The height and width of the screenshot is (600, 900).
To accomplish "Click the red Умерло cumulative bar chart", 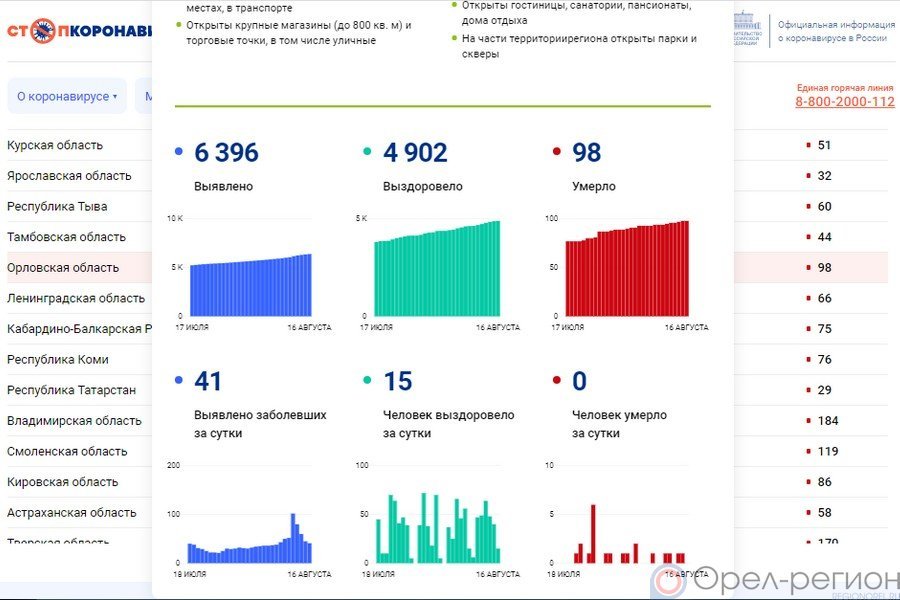I will pyautogui.click(x=627, y=270).
